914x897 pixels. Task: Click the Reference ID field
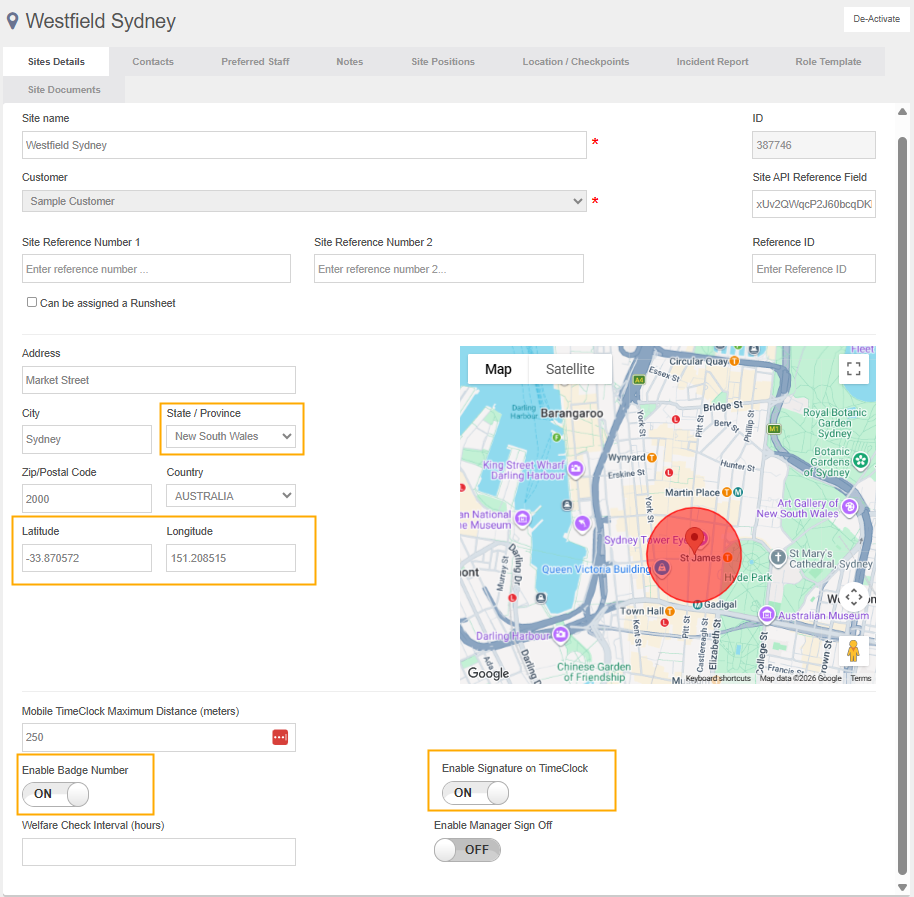pos(814,269)
